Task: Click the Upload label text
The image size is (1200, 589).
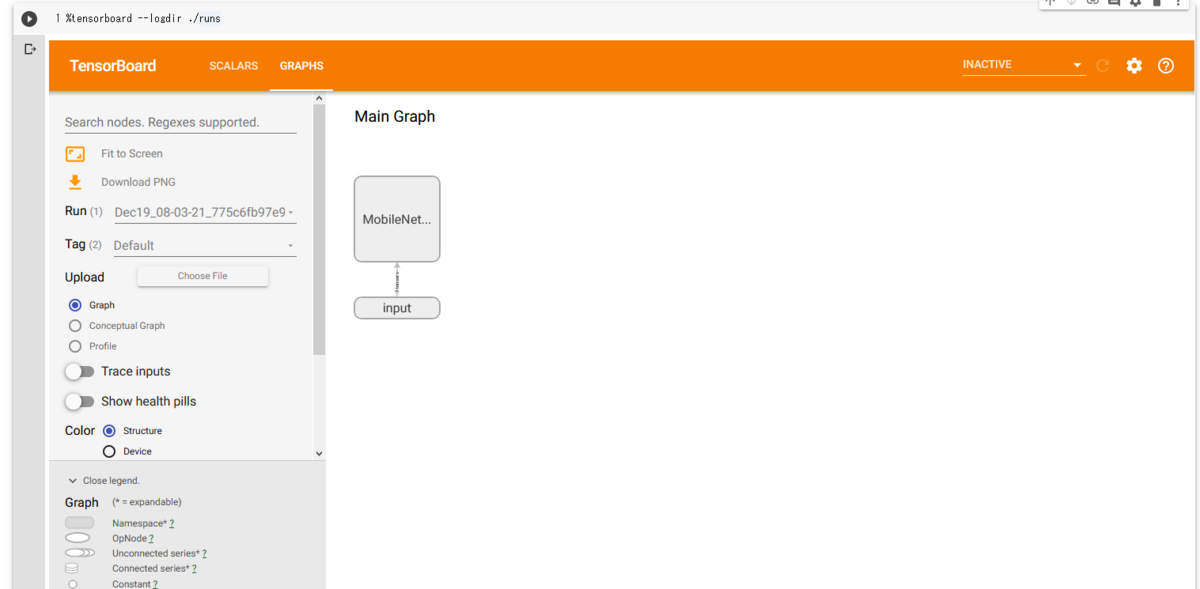Action: (85, 277)
